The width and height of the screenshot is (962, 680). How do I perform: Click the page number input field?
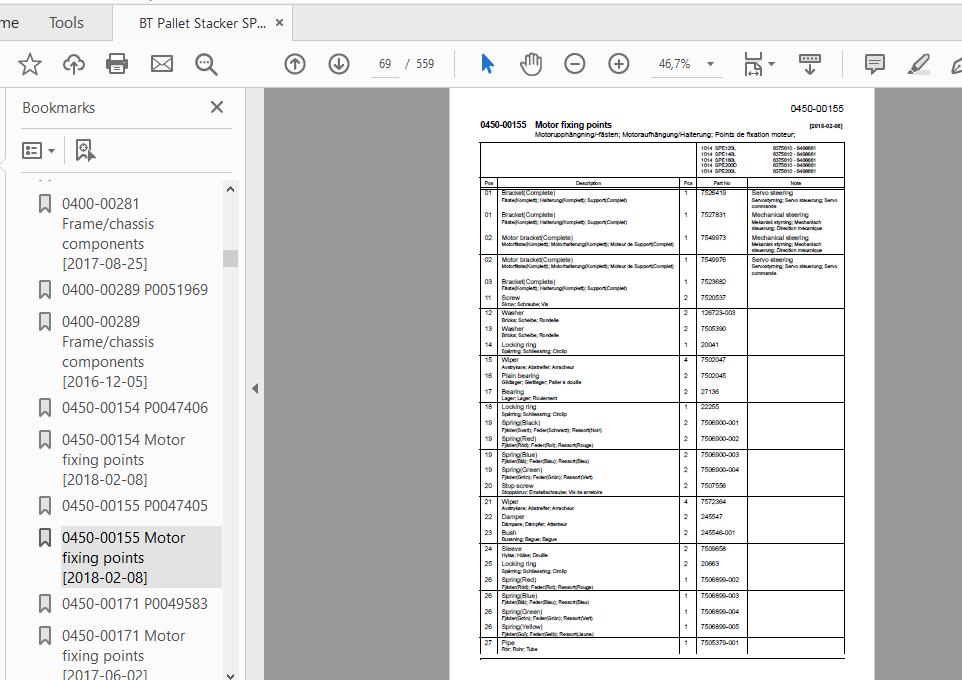(x=385, y=64)
